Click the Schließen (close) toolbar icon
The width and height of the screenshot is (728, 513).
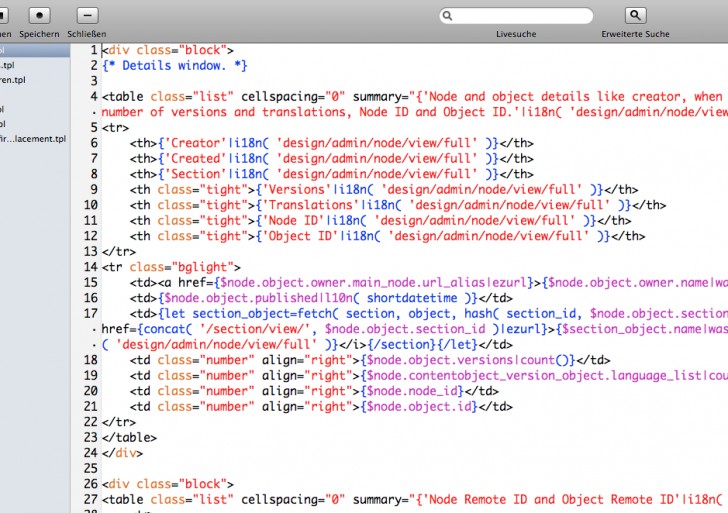click(x=87, y=15)
